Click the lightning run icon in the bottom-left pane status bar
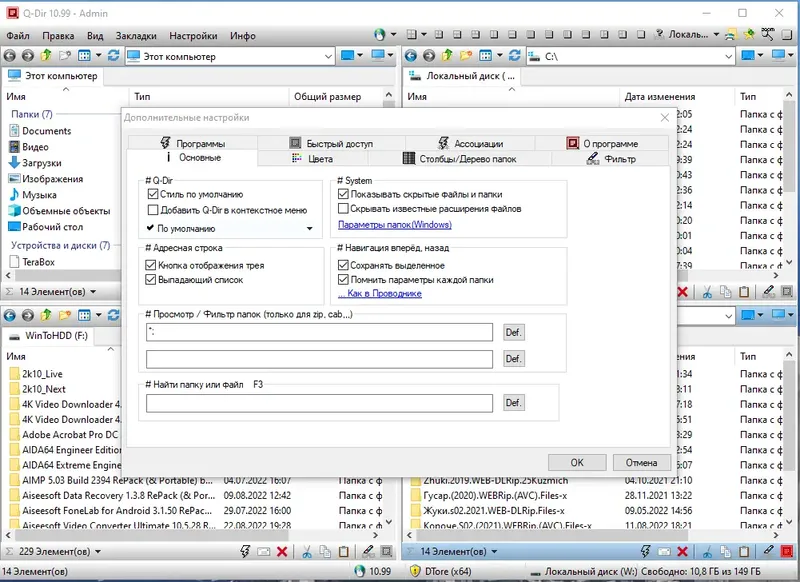 (245, 551)
